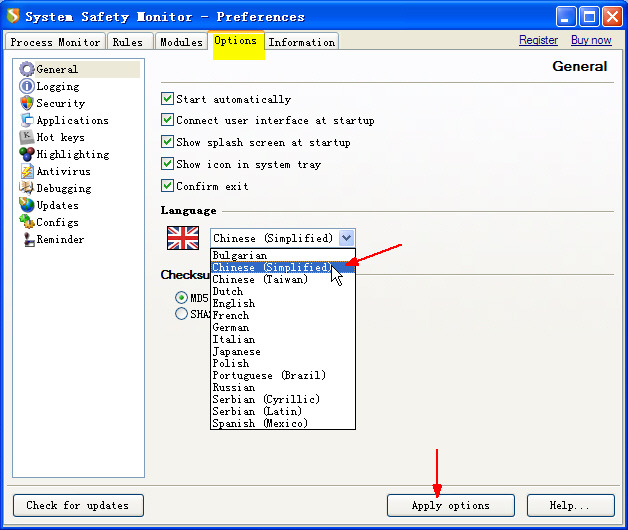Click Check for updates button

click(x=78, y=505)
